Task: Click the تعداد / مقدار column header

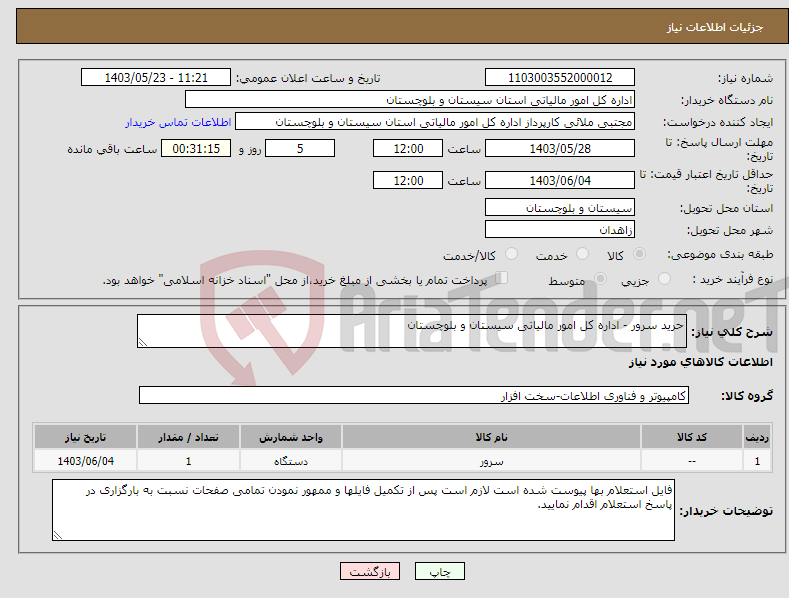Action: coord(188,437)
